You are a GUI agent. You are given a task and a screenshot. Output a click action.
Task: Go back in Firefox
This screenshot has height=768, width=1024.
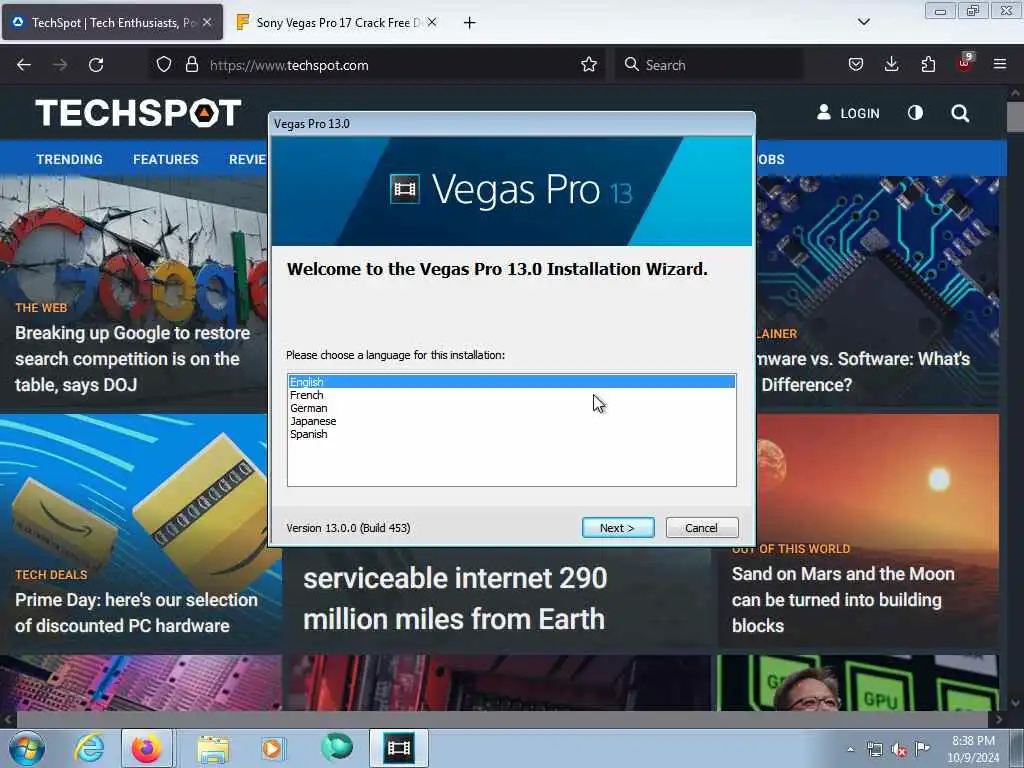(x=24, y=65)
